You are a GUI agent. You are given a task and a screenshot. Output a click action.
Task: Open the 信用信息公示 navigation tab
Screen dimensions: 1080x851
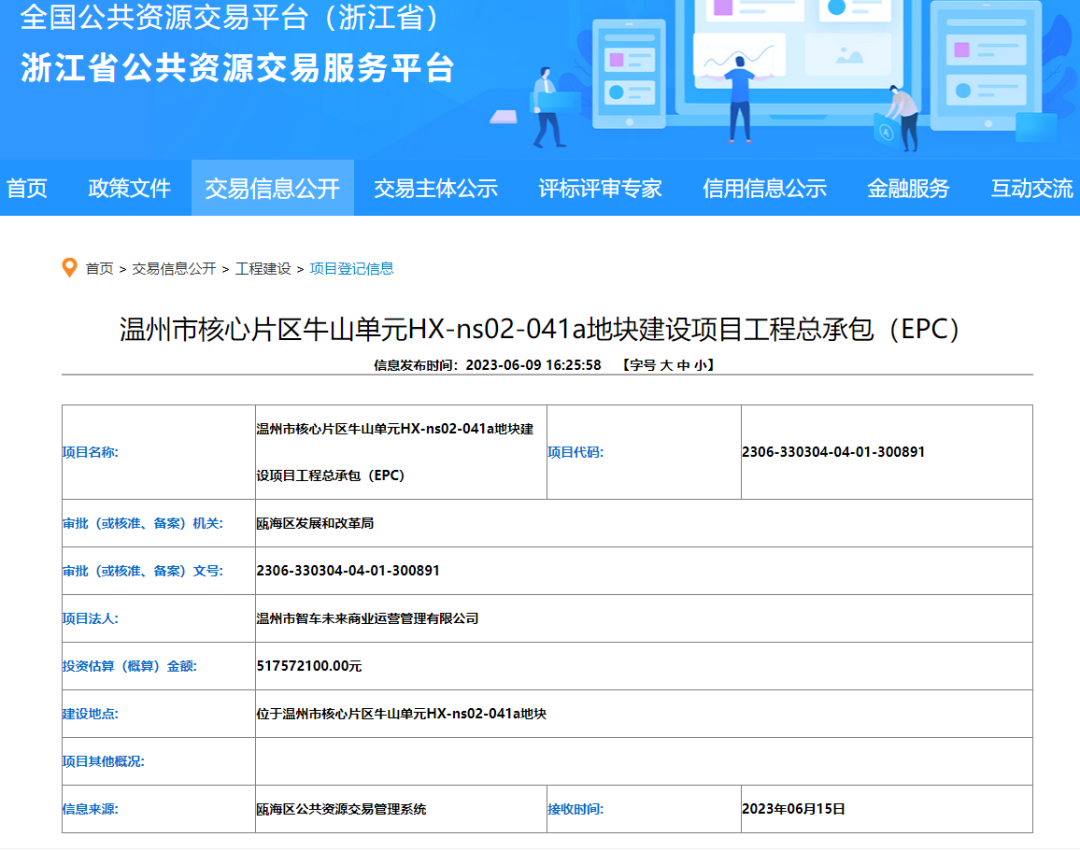coord(765,188)
